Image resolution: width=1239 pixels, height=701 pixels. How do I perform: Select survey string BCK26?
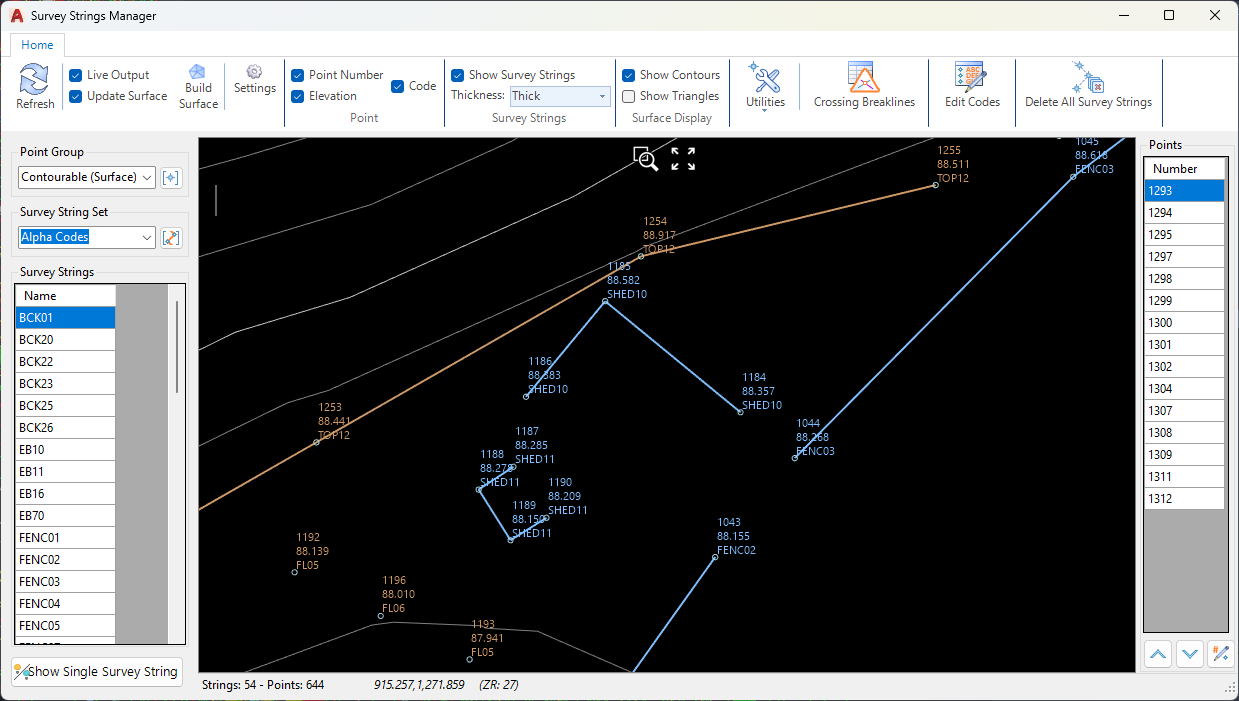(x=65, y=428)
